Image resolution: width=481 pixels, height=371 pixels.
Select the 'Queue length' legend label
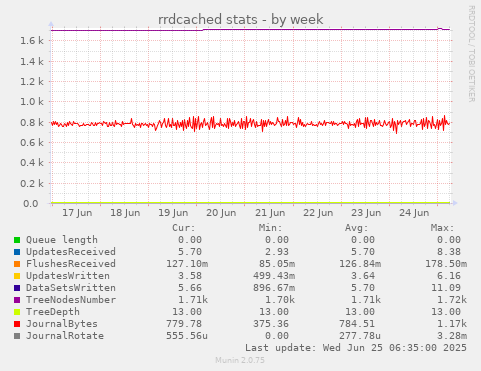tap(62, 240)
